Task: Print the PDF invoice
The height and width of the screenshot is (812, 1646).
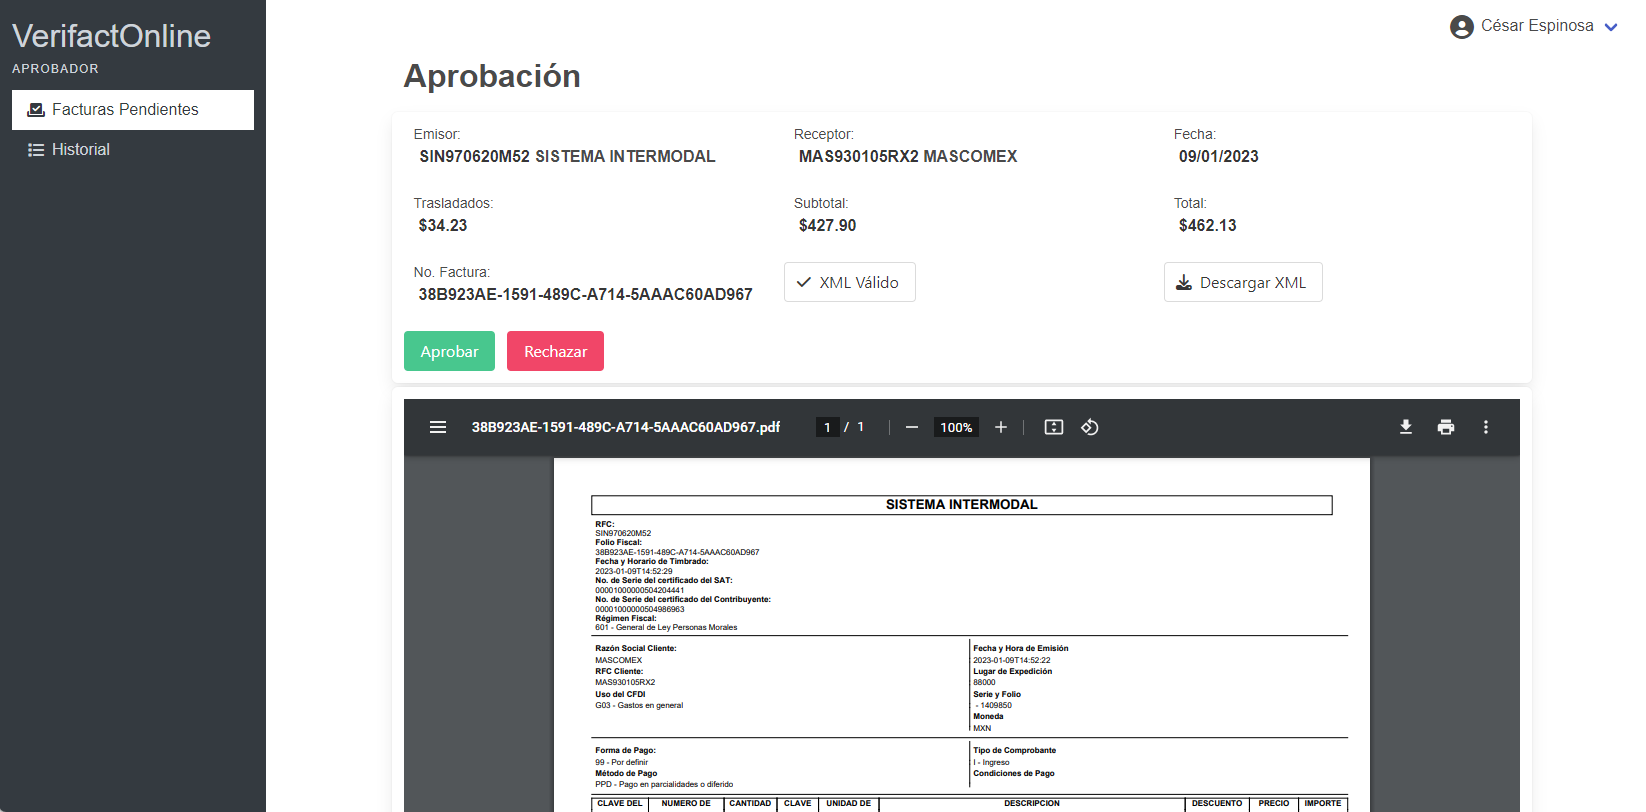Action: [x=1445, y=427]
